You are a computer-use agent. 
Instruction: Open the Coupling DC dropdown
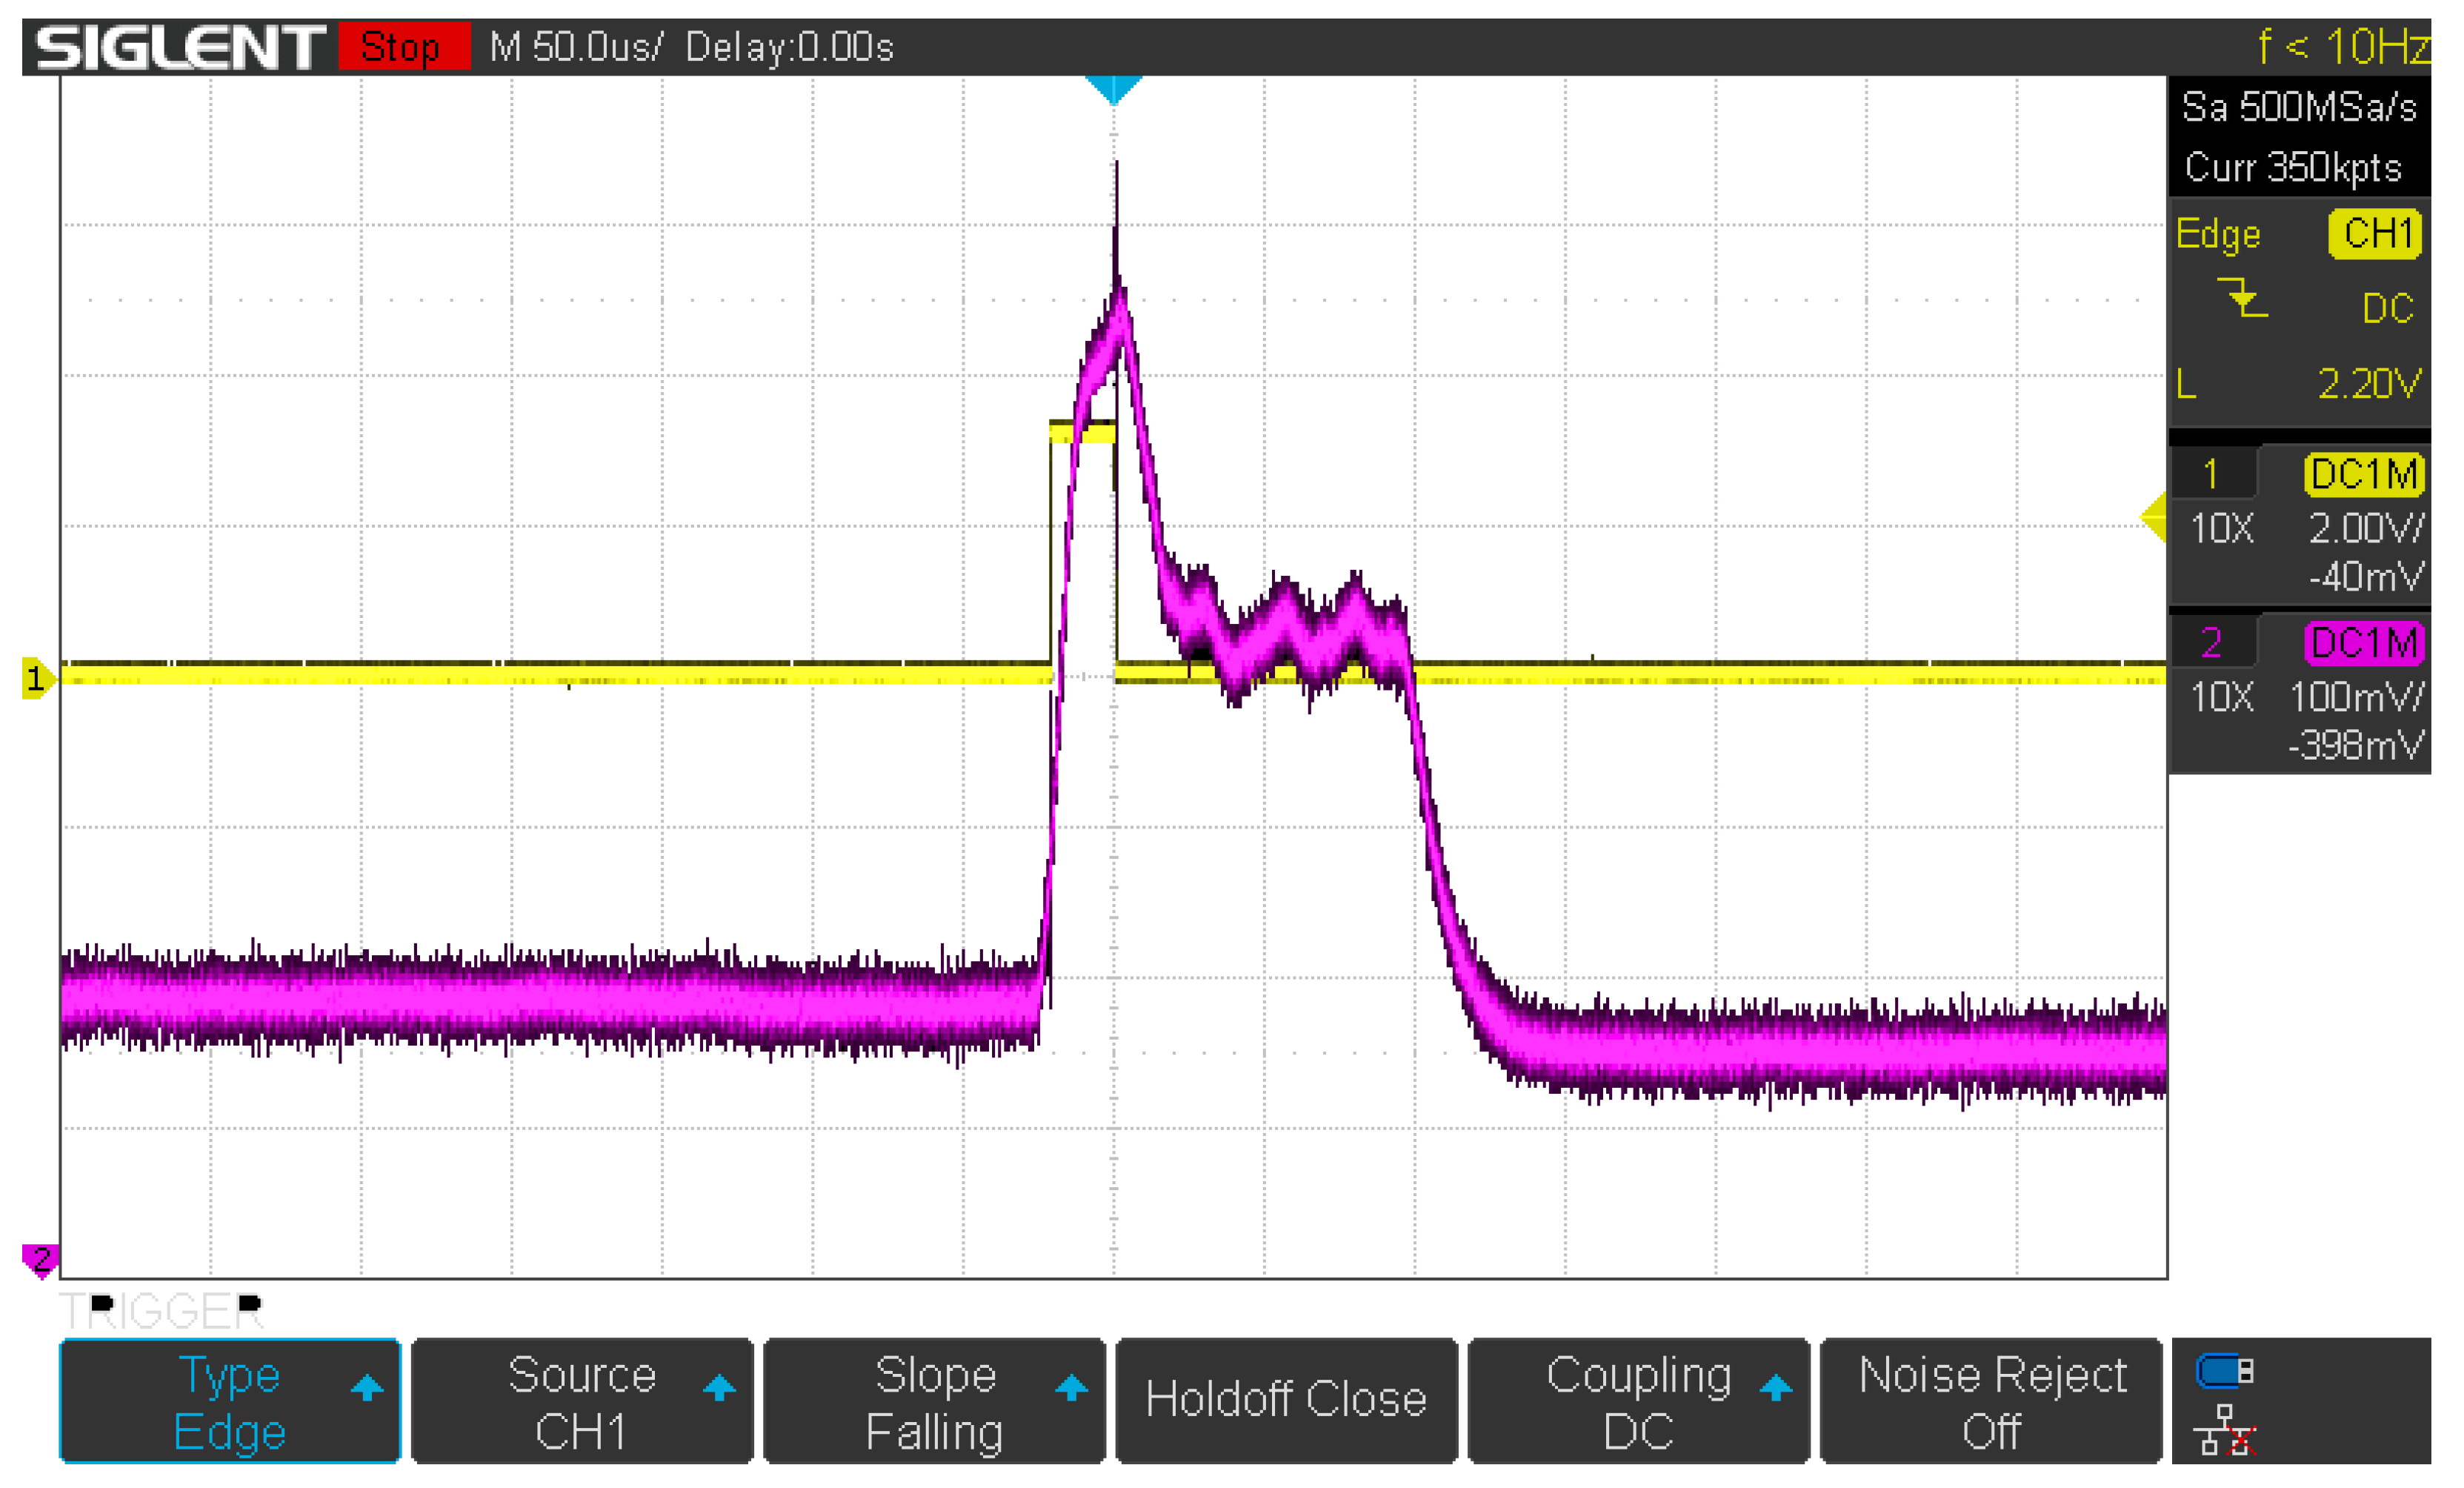(1638, 1401)
